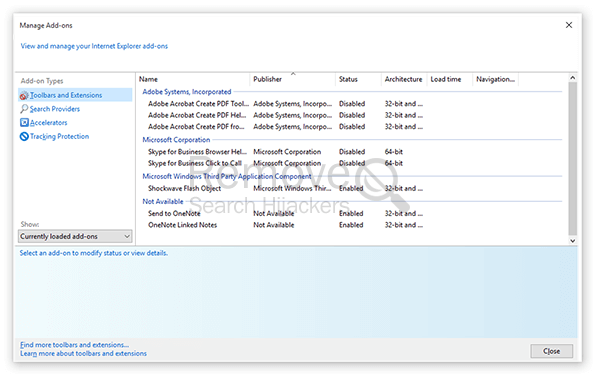
Task: Click Enabled status of Send to OneNote
Action: pos(351,213)
